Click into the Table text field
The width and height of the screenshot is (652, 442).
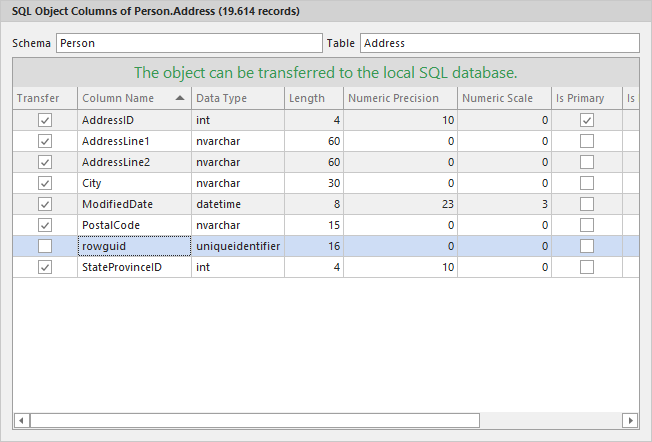pyautogui.click(x=499, y=44)
